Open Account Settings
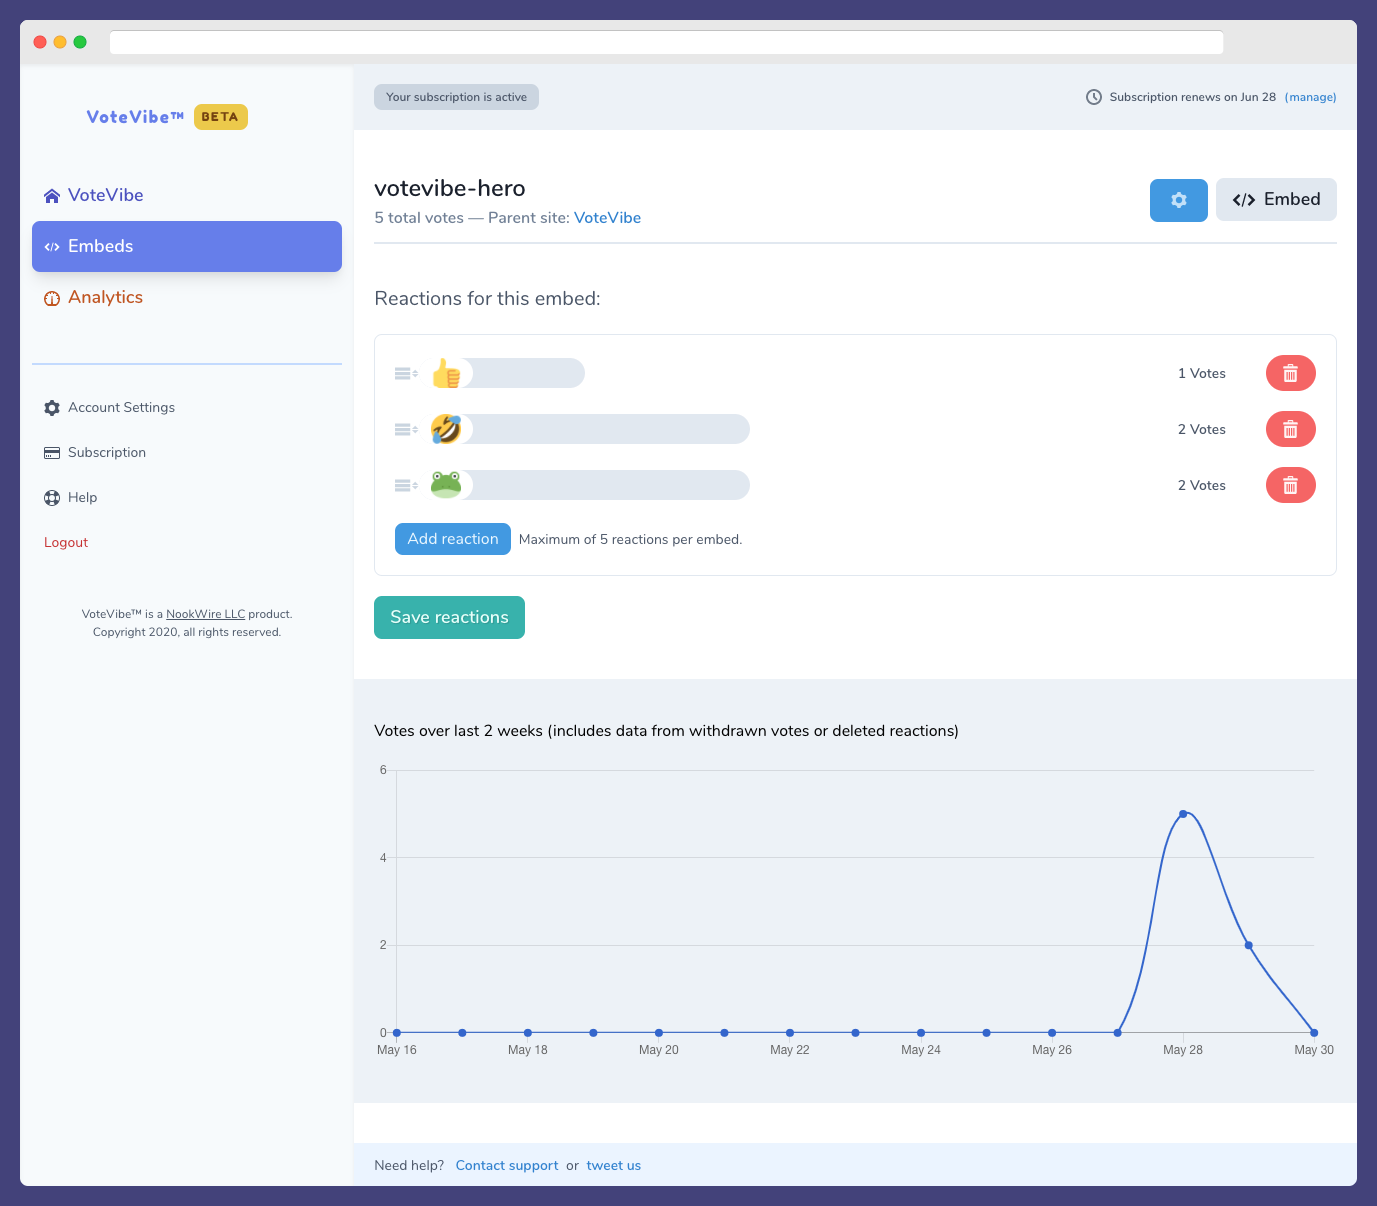The width and height of the screenshot is (1377, 1206). pyautogui.click(x=121, y=407)
